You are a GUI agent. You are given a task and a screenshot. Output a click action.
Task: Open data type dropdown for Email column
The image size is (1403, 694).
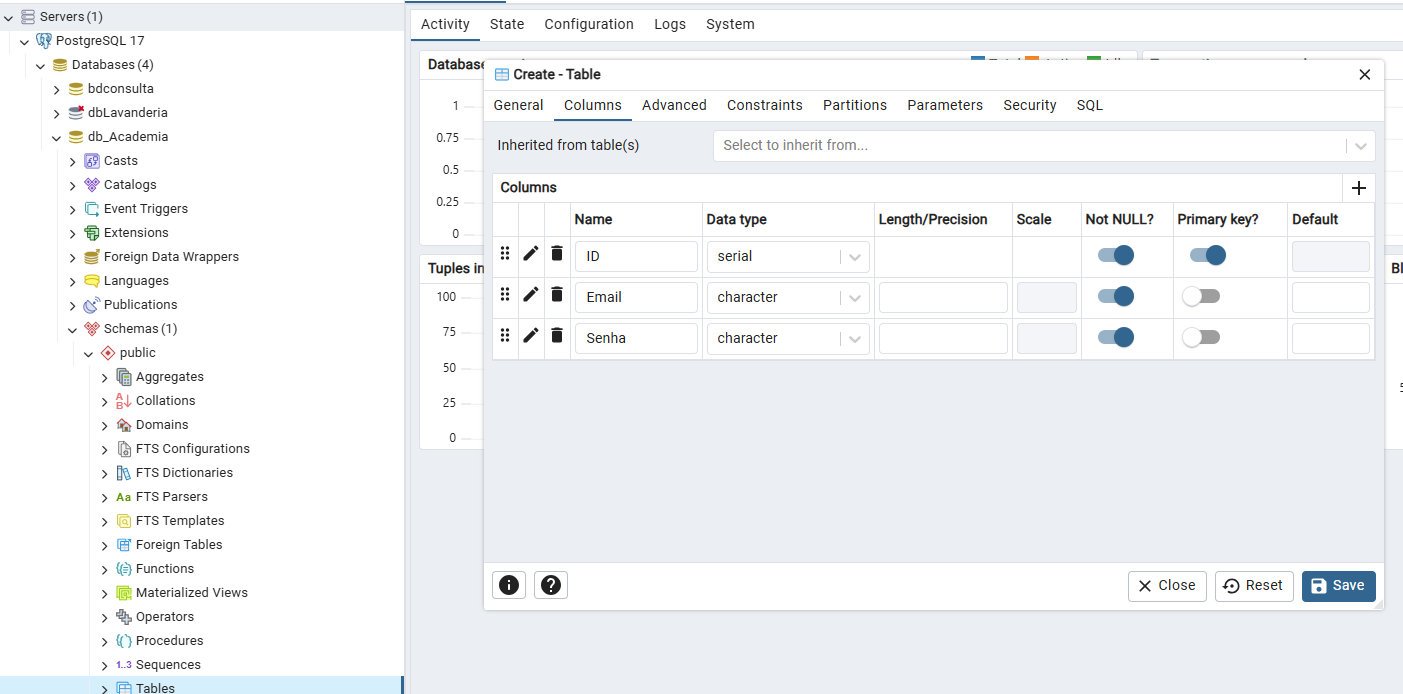coord(855,298)
